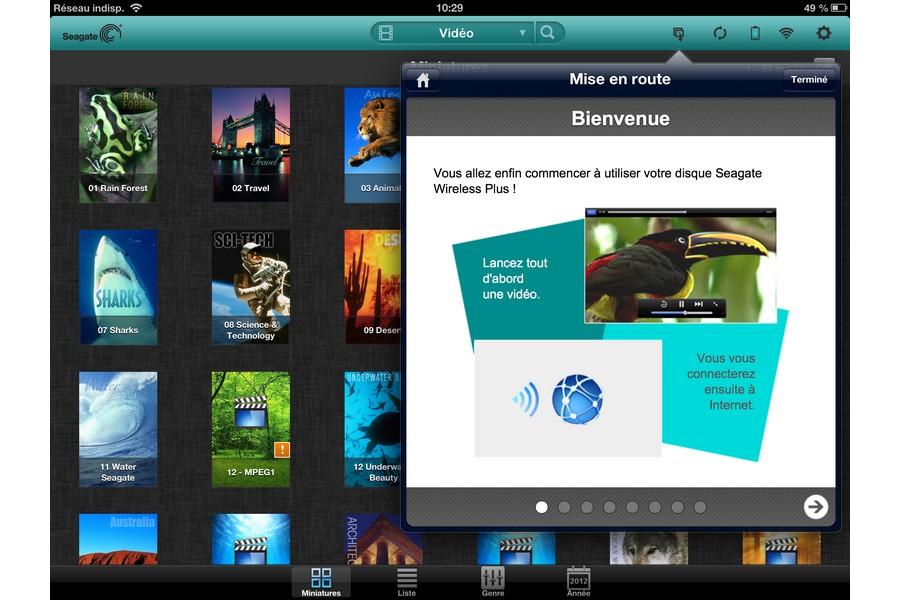Image resolution: width=900 pixels, height=600 pixels.
Task: Open the 03 Animal video thumbnail
Action: click(x=372, y=145)
